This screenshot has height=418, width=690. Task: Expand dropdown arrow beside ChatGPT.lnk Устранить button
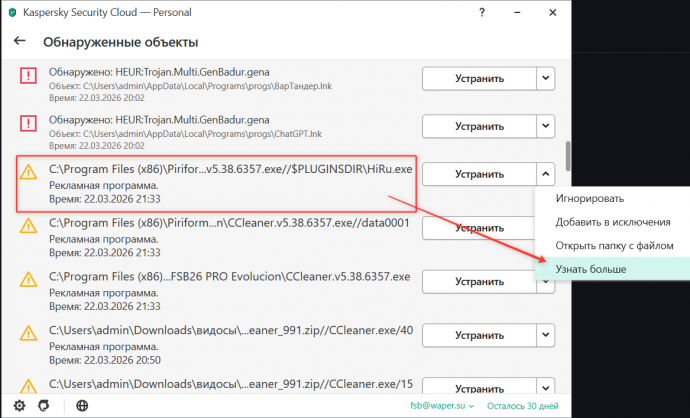click(545, 126)
